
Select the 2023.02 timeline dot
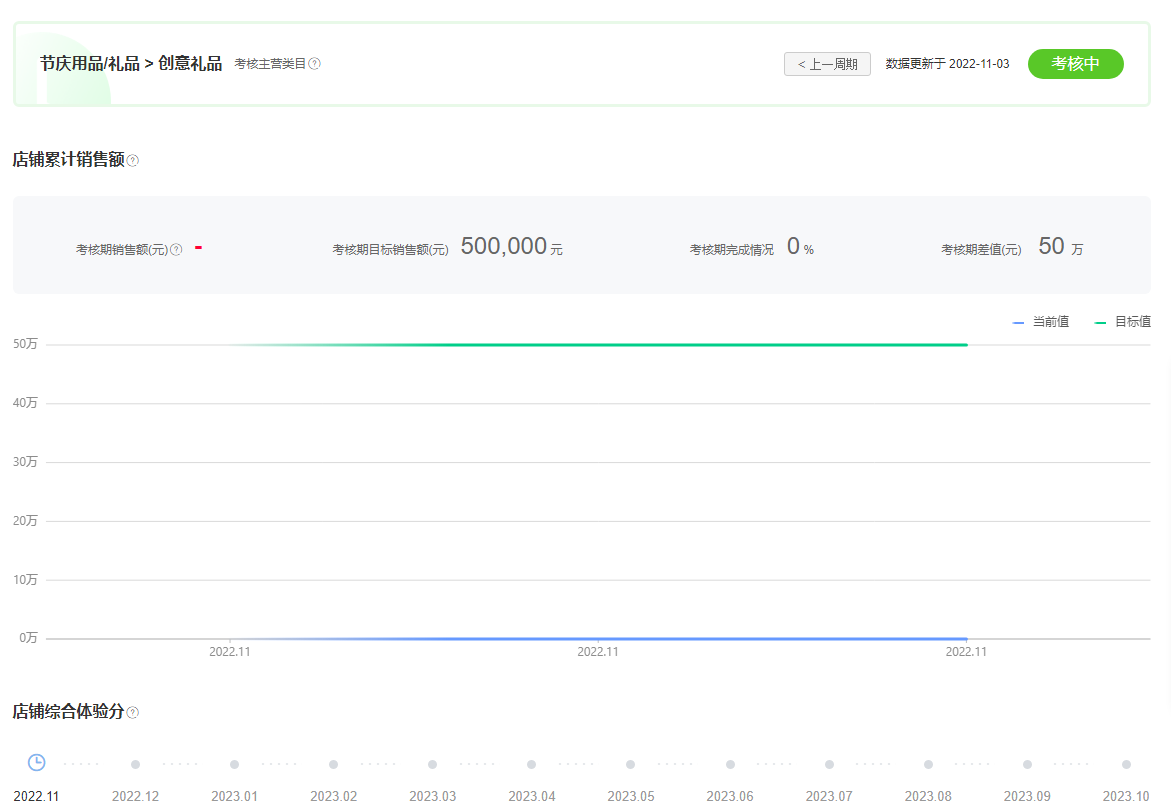point(334,764)
